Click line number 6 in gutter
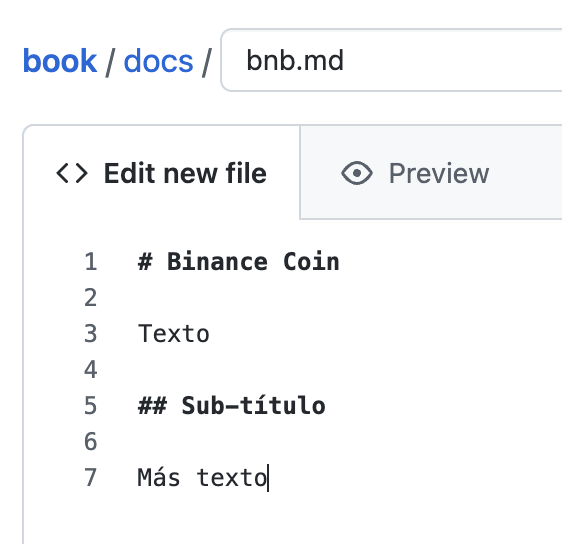562x544 pixels. click(x=90, y=442)
